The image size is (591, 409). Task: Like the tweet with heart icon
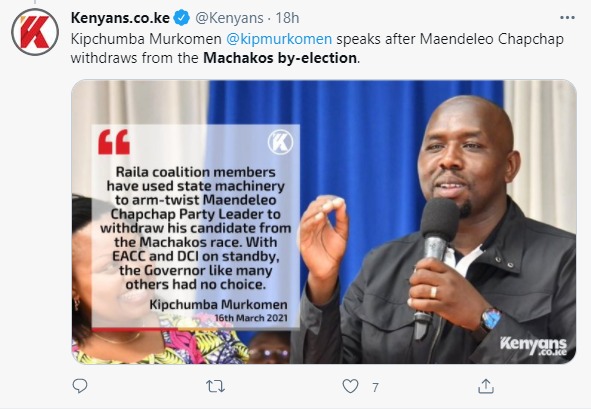(350, 386)
